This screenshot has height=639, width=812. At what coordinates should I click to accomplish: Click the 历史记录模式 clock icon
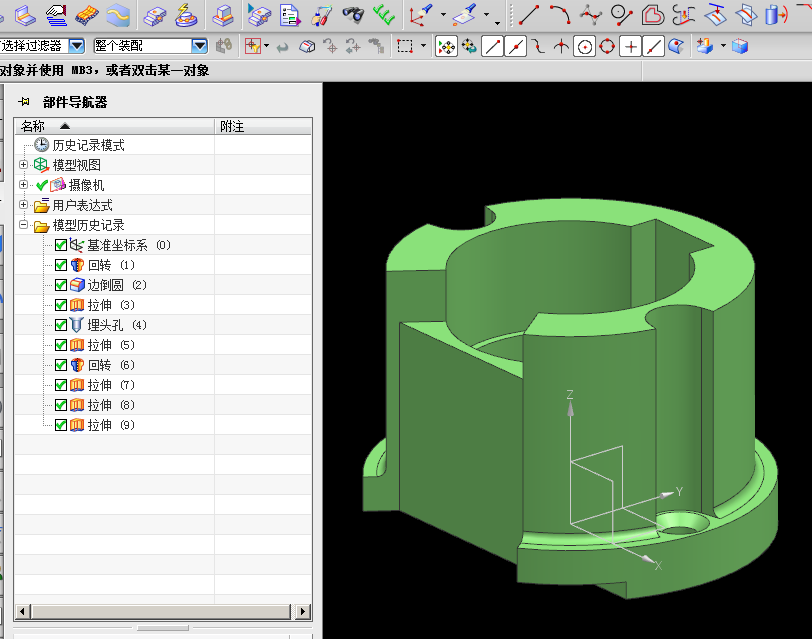click(41, 145)
